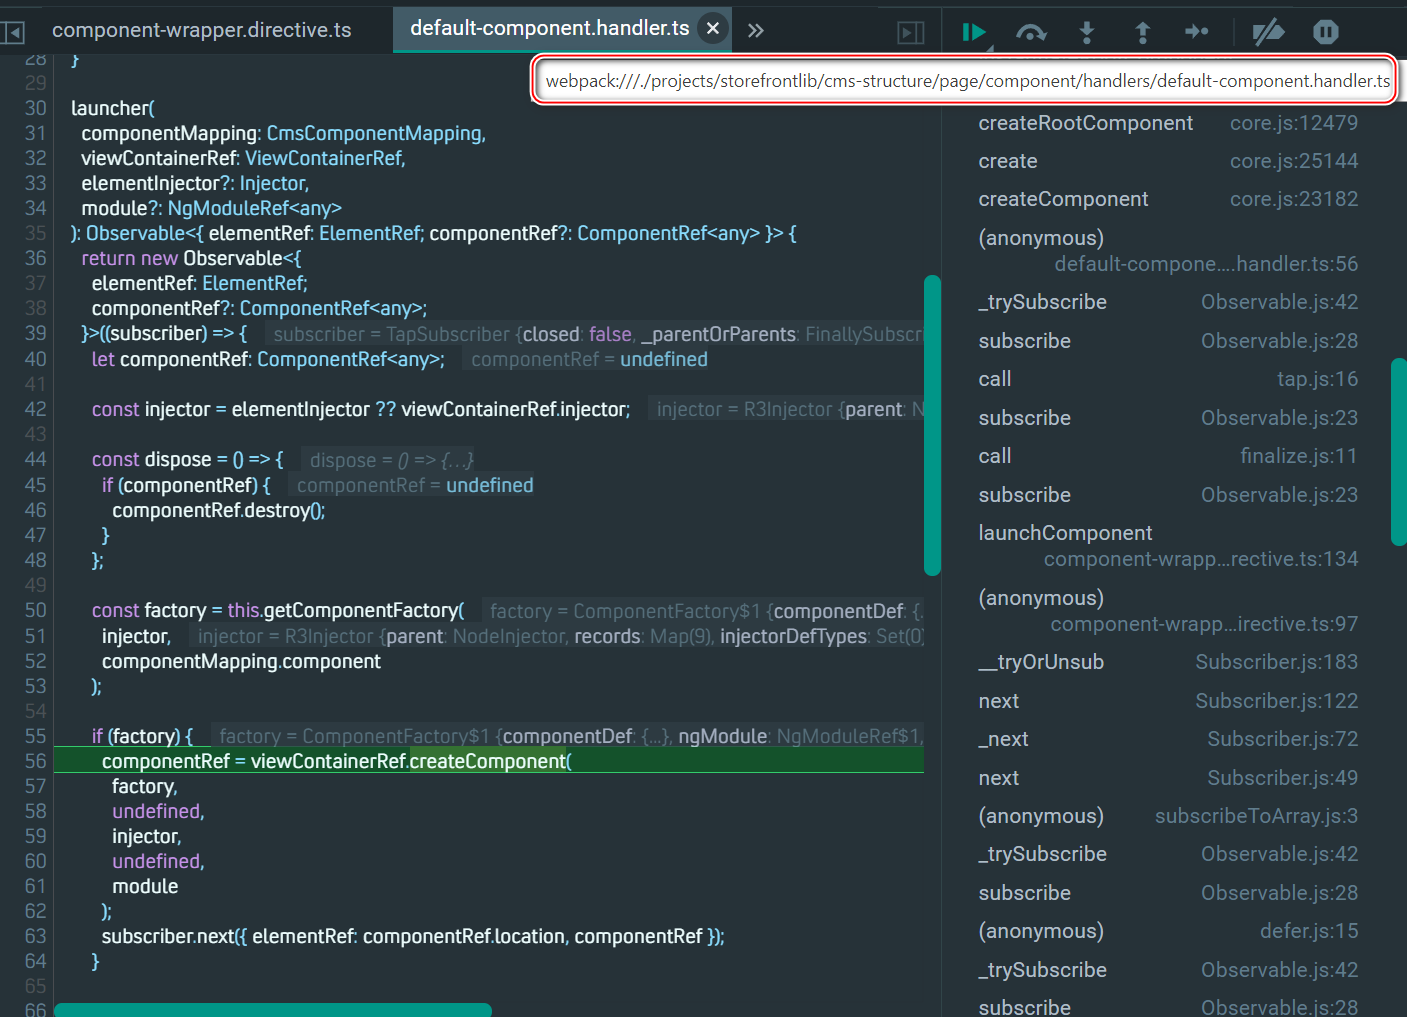Image resolution: width=1407 pixels, height=1017 pixels.
Task: Step into next function call
Action: (x=1087, y=33)
